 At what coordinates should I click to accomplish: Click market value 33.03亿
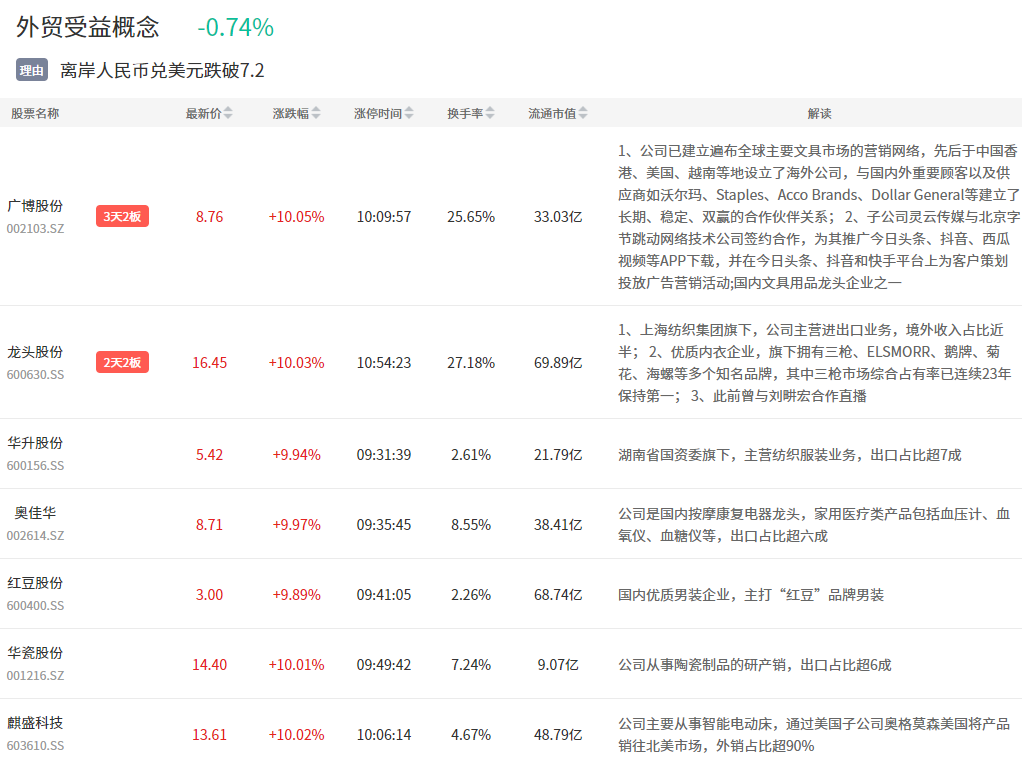pyautogui.click(x=558, y=217)
